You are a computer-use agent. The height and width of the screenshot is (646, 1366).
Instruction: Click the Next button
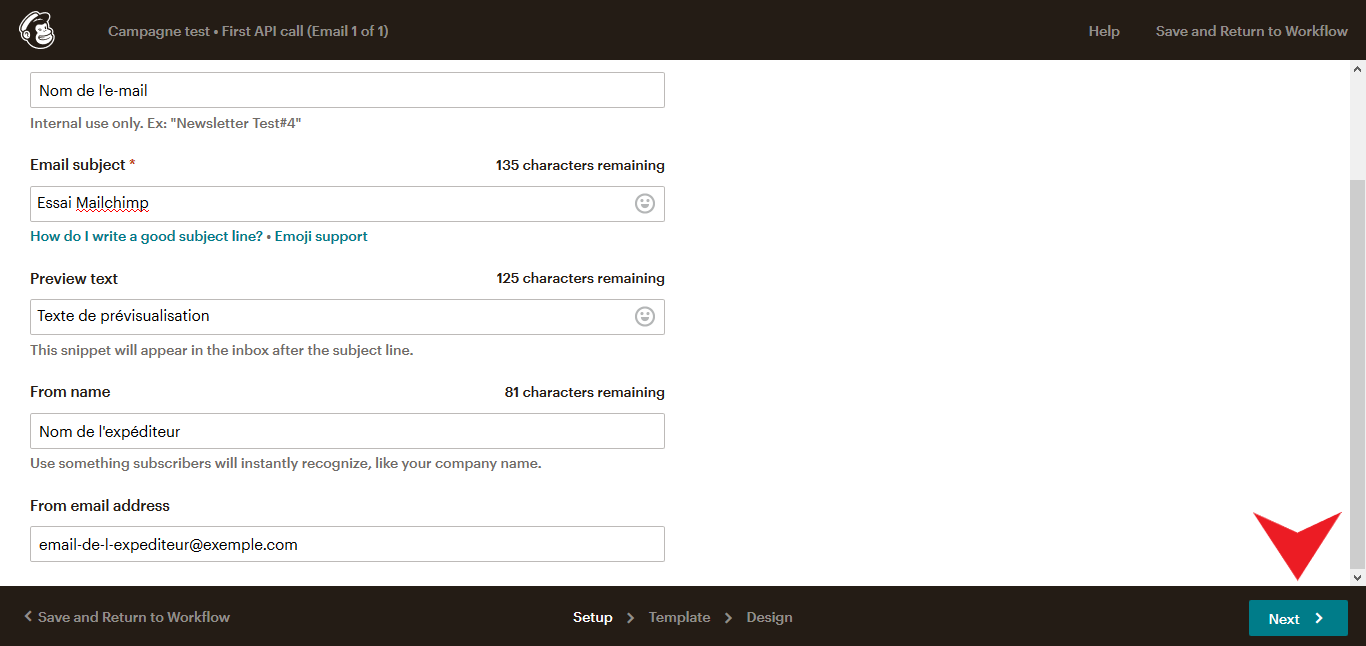[x=1297, y=618]
